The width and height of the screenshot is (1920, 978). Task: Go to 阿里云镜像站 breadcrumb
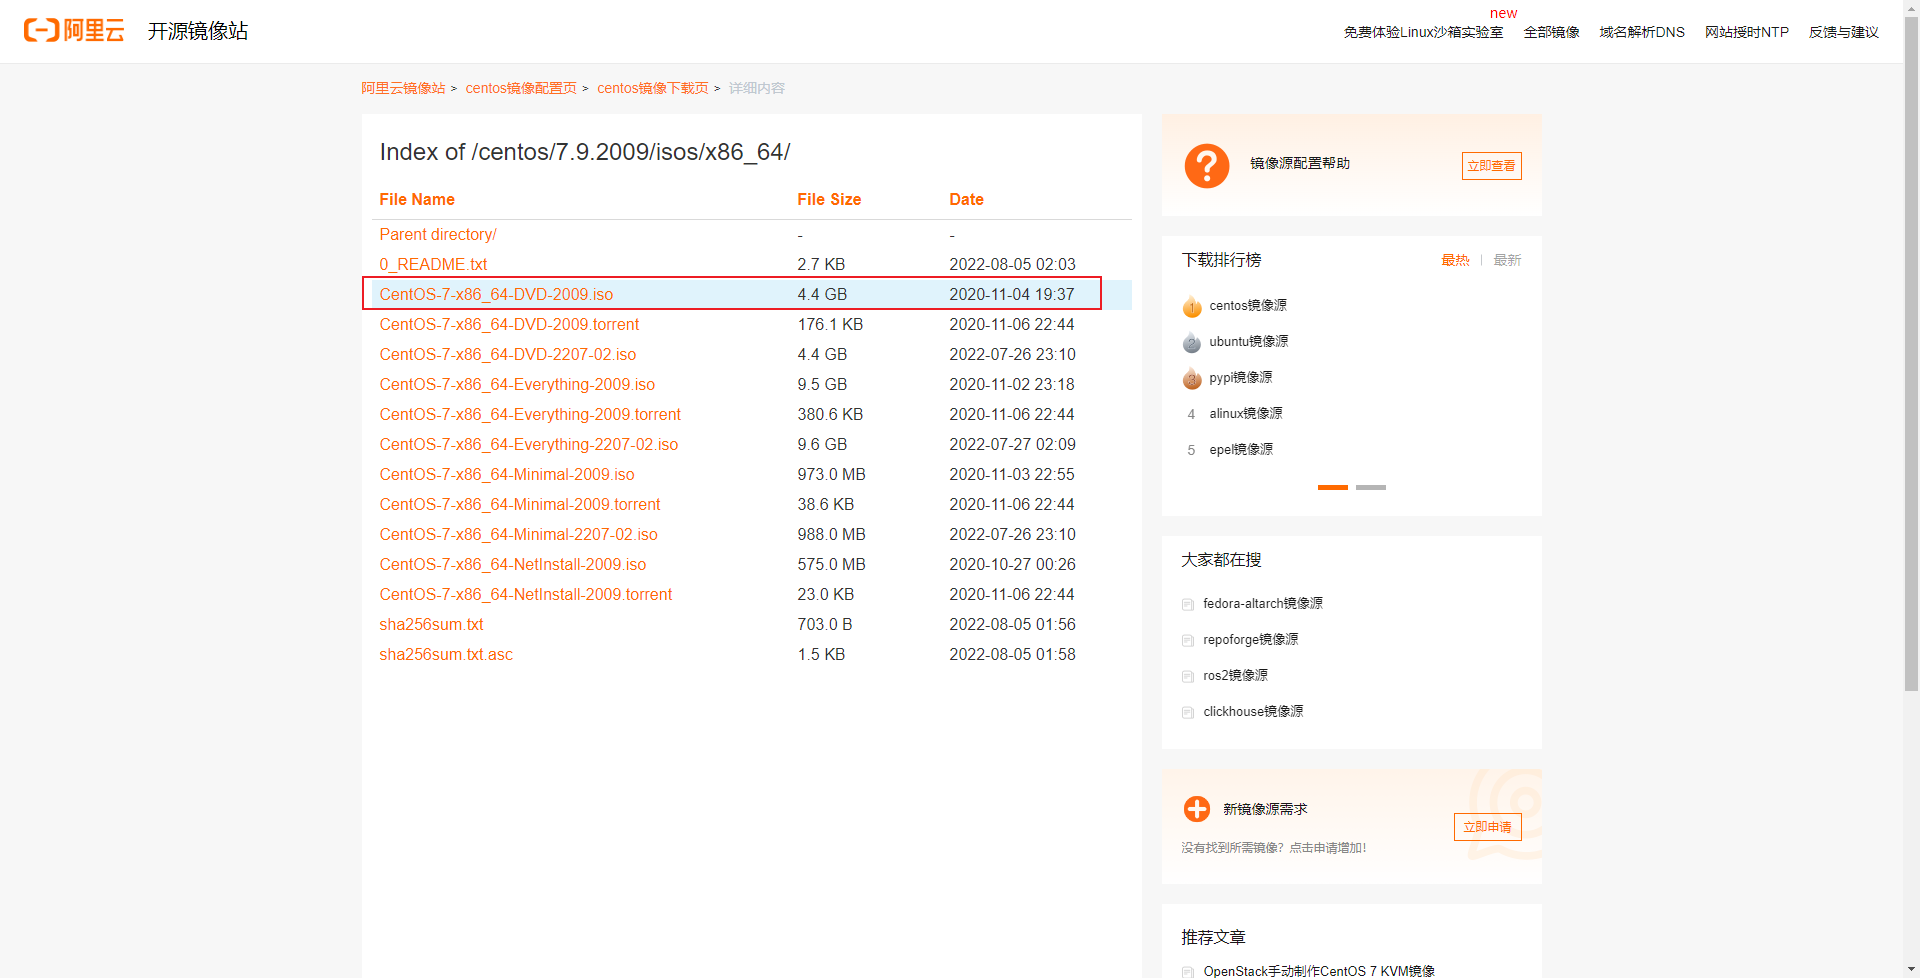tap(403, 88)
